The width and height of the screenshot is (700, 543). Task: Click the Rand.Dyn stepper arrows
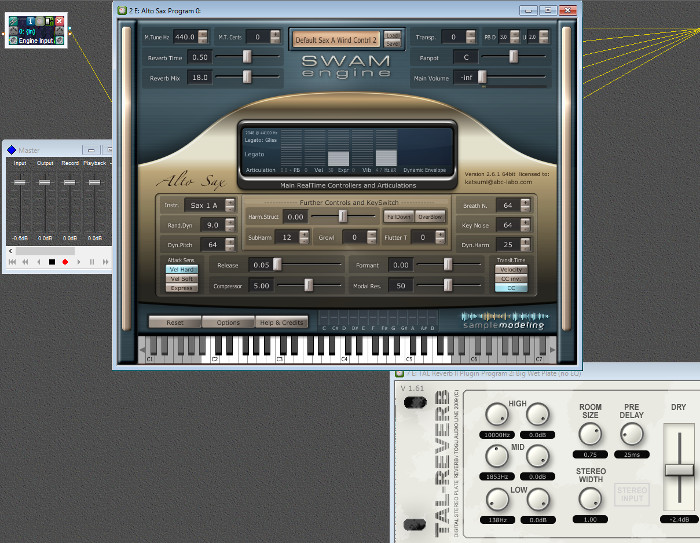point(230,225)
